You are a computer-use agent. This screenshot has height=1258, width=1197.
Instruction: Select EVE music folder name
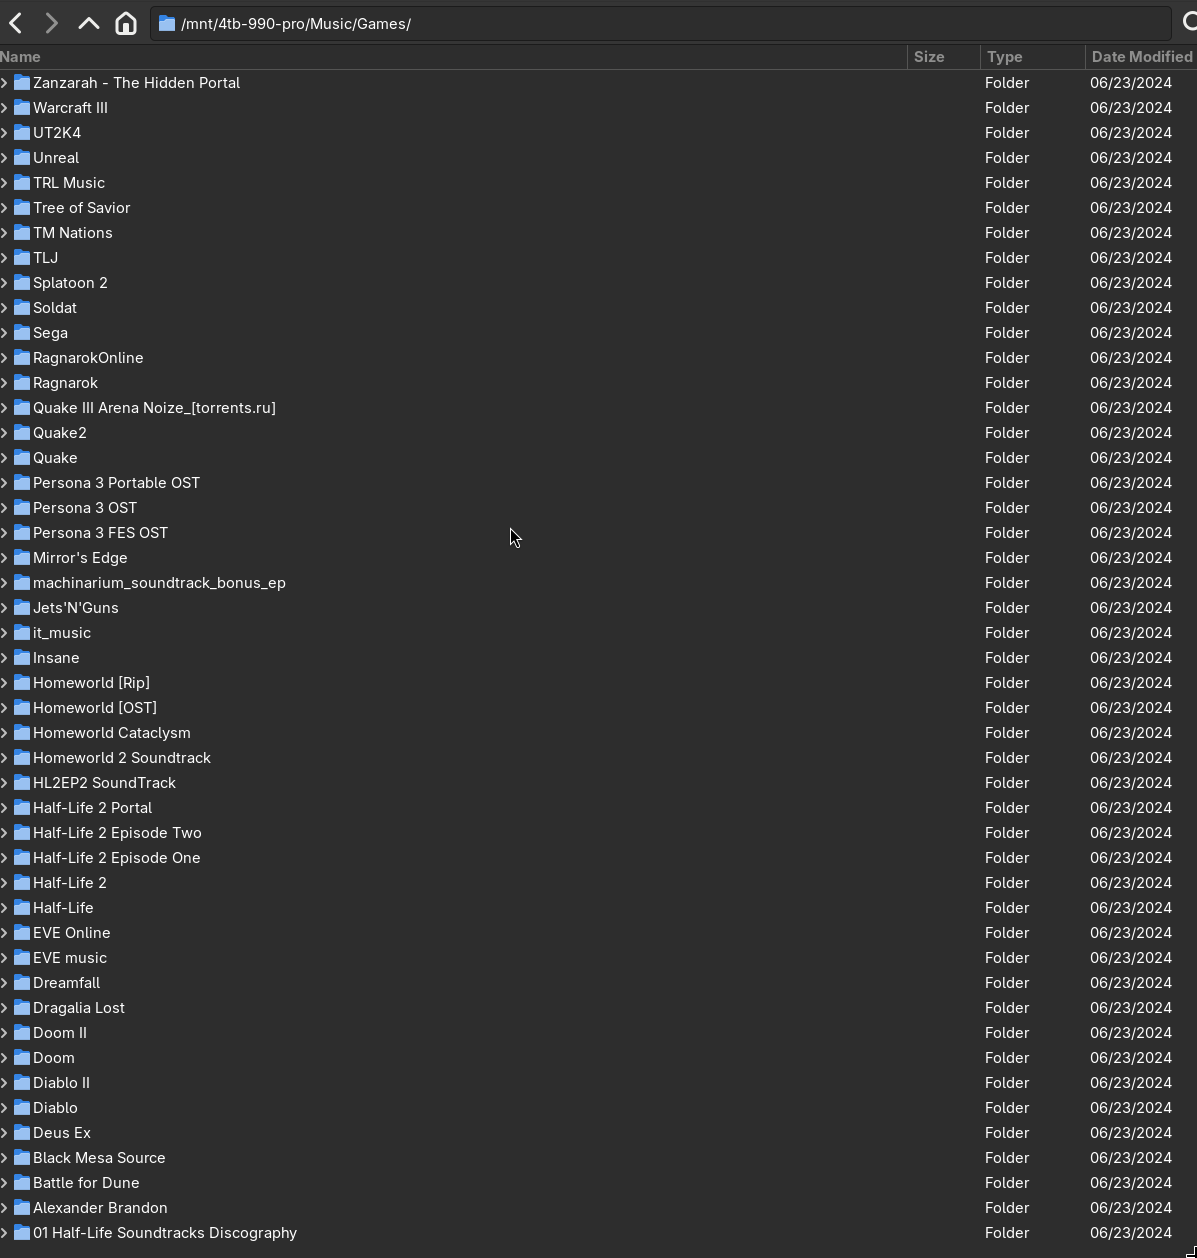tap(69, 958)
